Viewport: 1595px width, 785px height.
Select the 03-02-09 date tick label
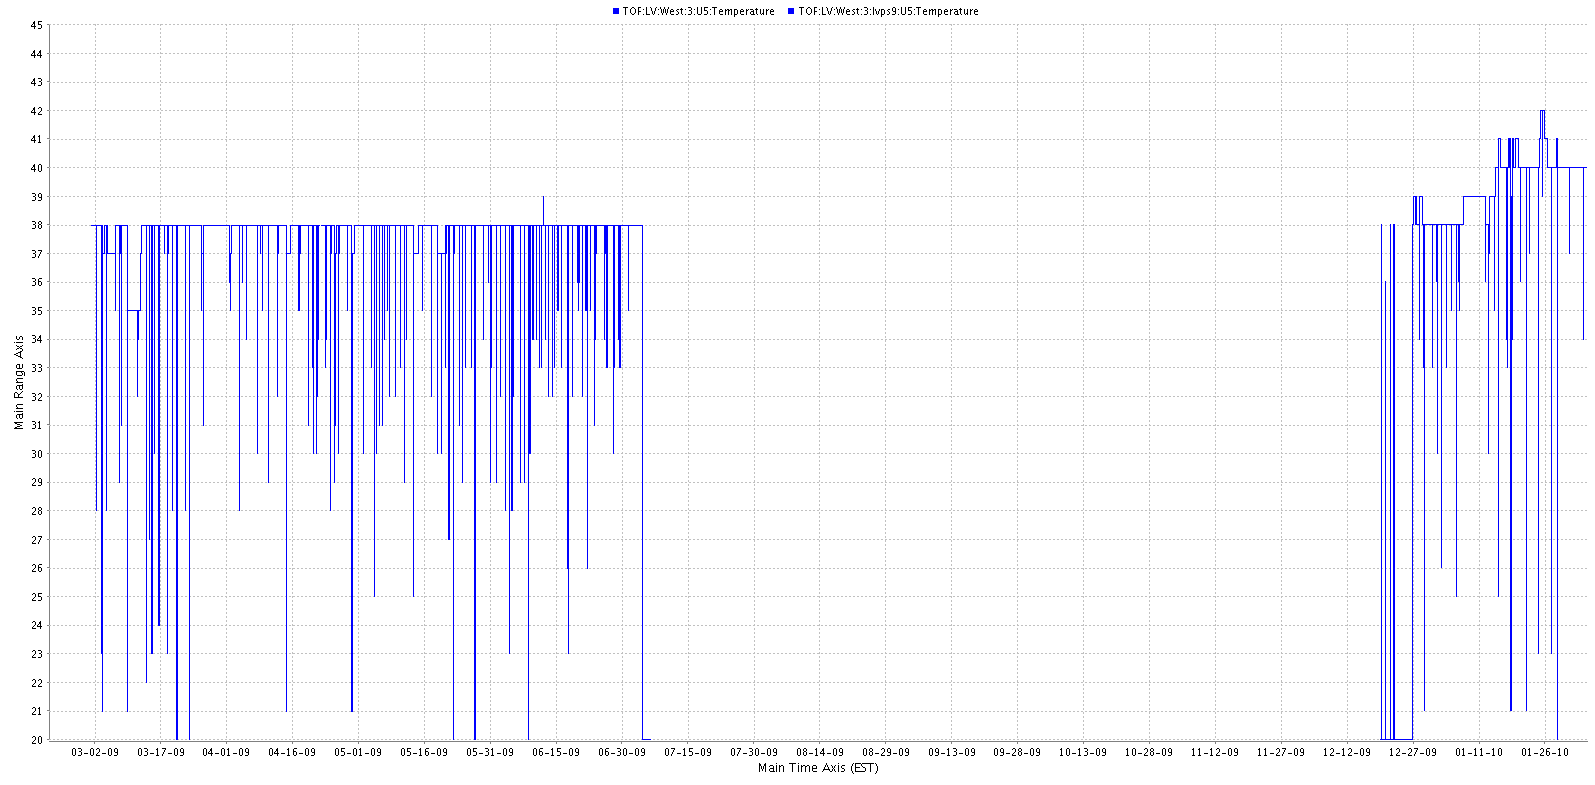[x=95, y=752]
